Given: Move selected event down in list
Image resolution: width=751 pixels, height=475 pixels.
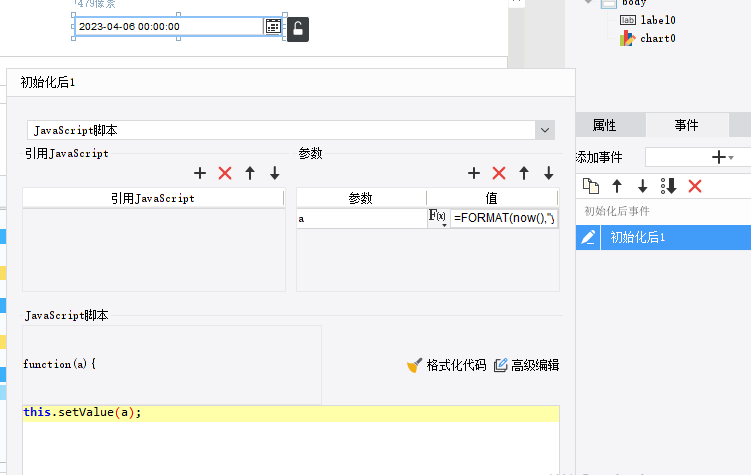Looking at the screenshot, I should point(643,186).
